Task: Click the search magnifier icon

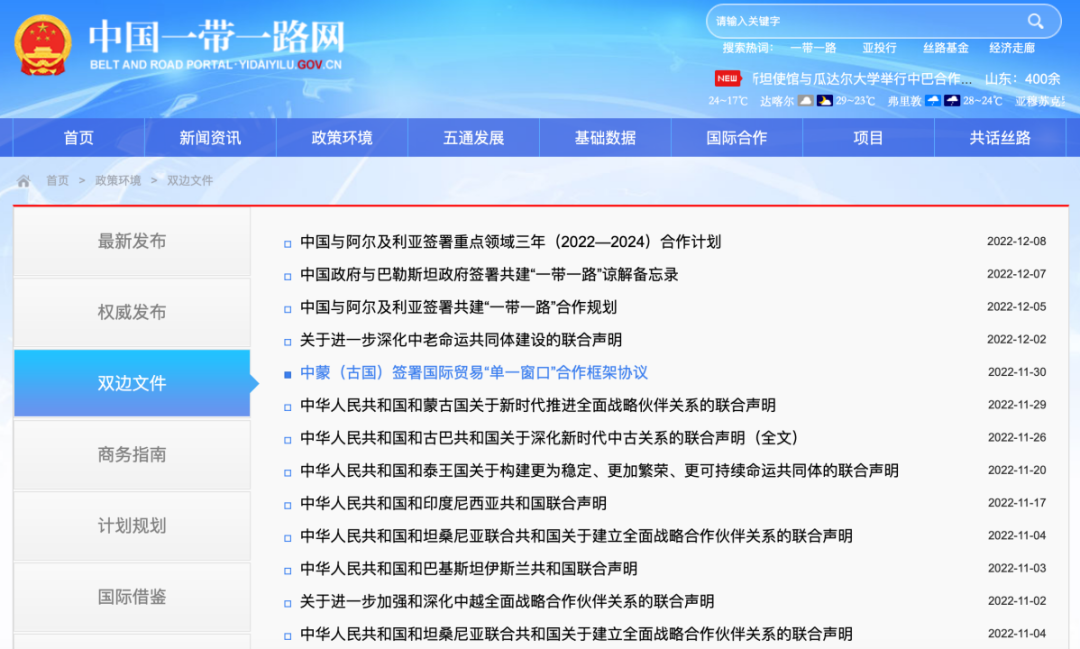Action: tap(1035, 21)
